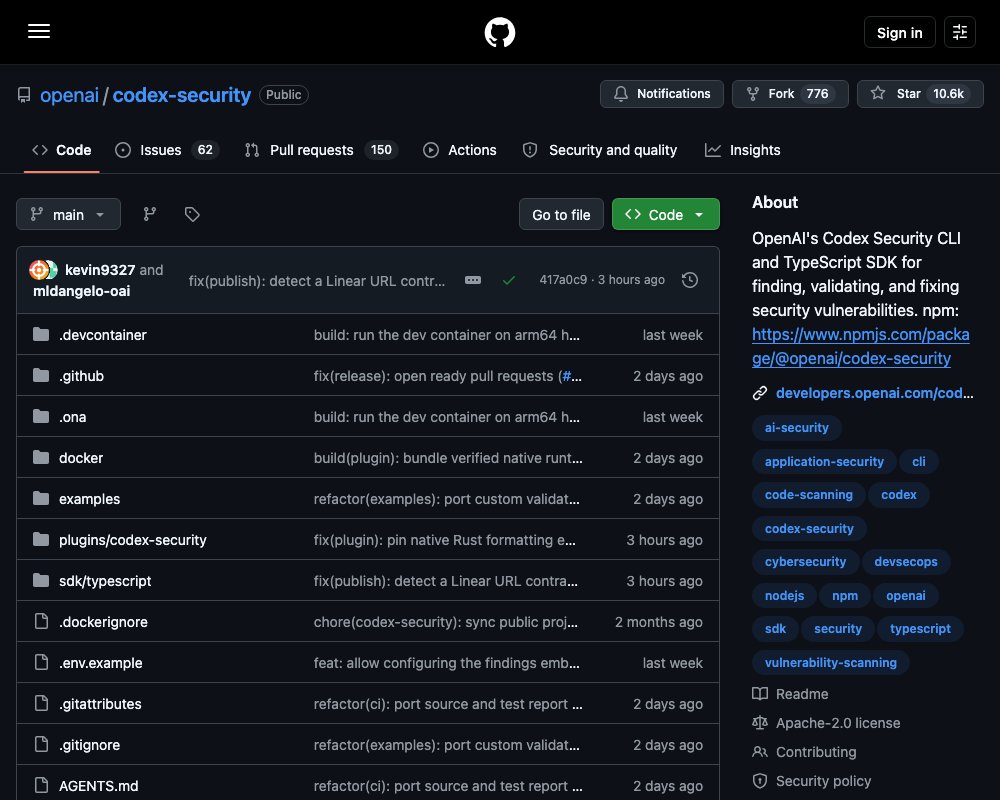
Task: Open the Actions tab
Action: pyautogui.click(x=459, y=150)
